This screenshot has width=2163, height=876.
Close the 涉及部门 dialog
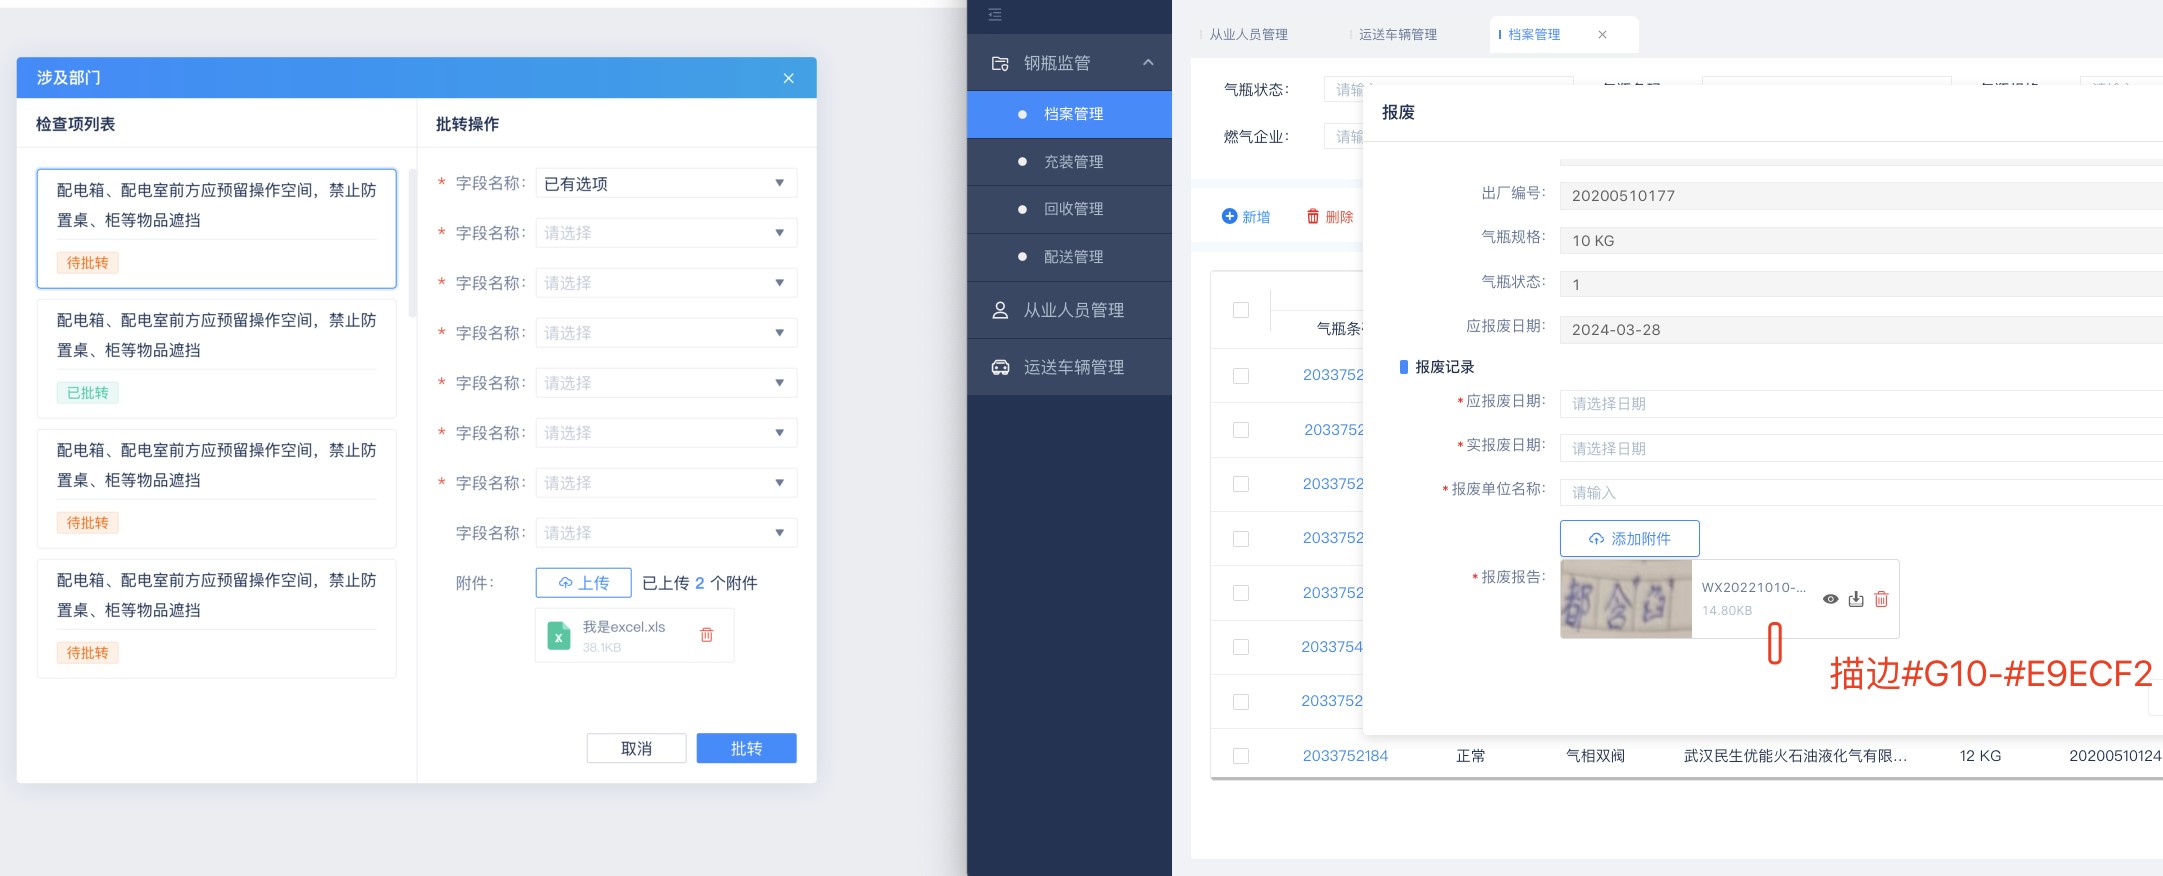788,78
